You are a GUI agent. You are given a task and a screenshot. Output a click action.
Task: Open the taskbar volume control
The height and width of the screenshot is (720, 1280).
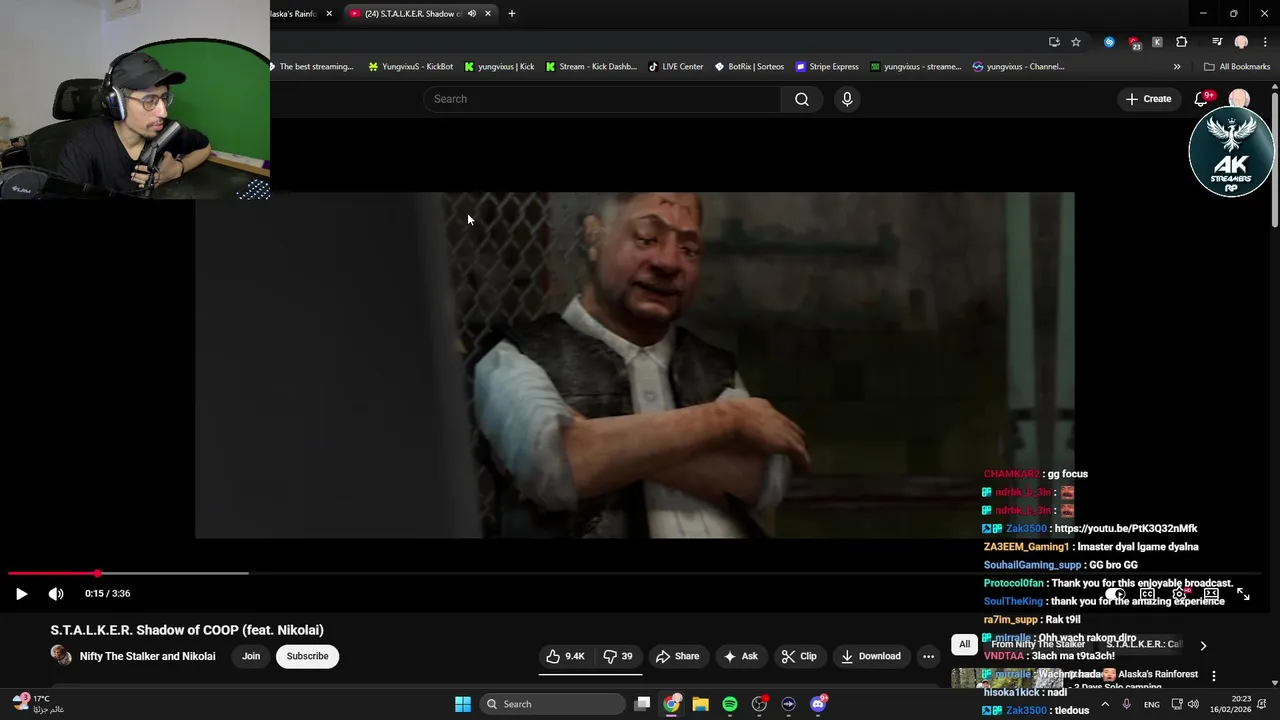[1193, 704]
